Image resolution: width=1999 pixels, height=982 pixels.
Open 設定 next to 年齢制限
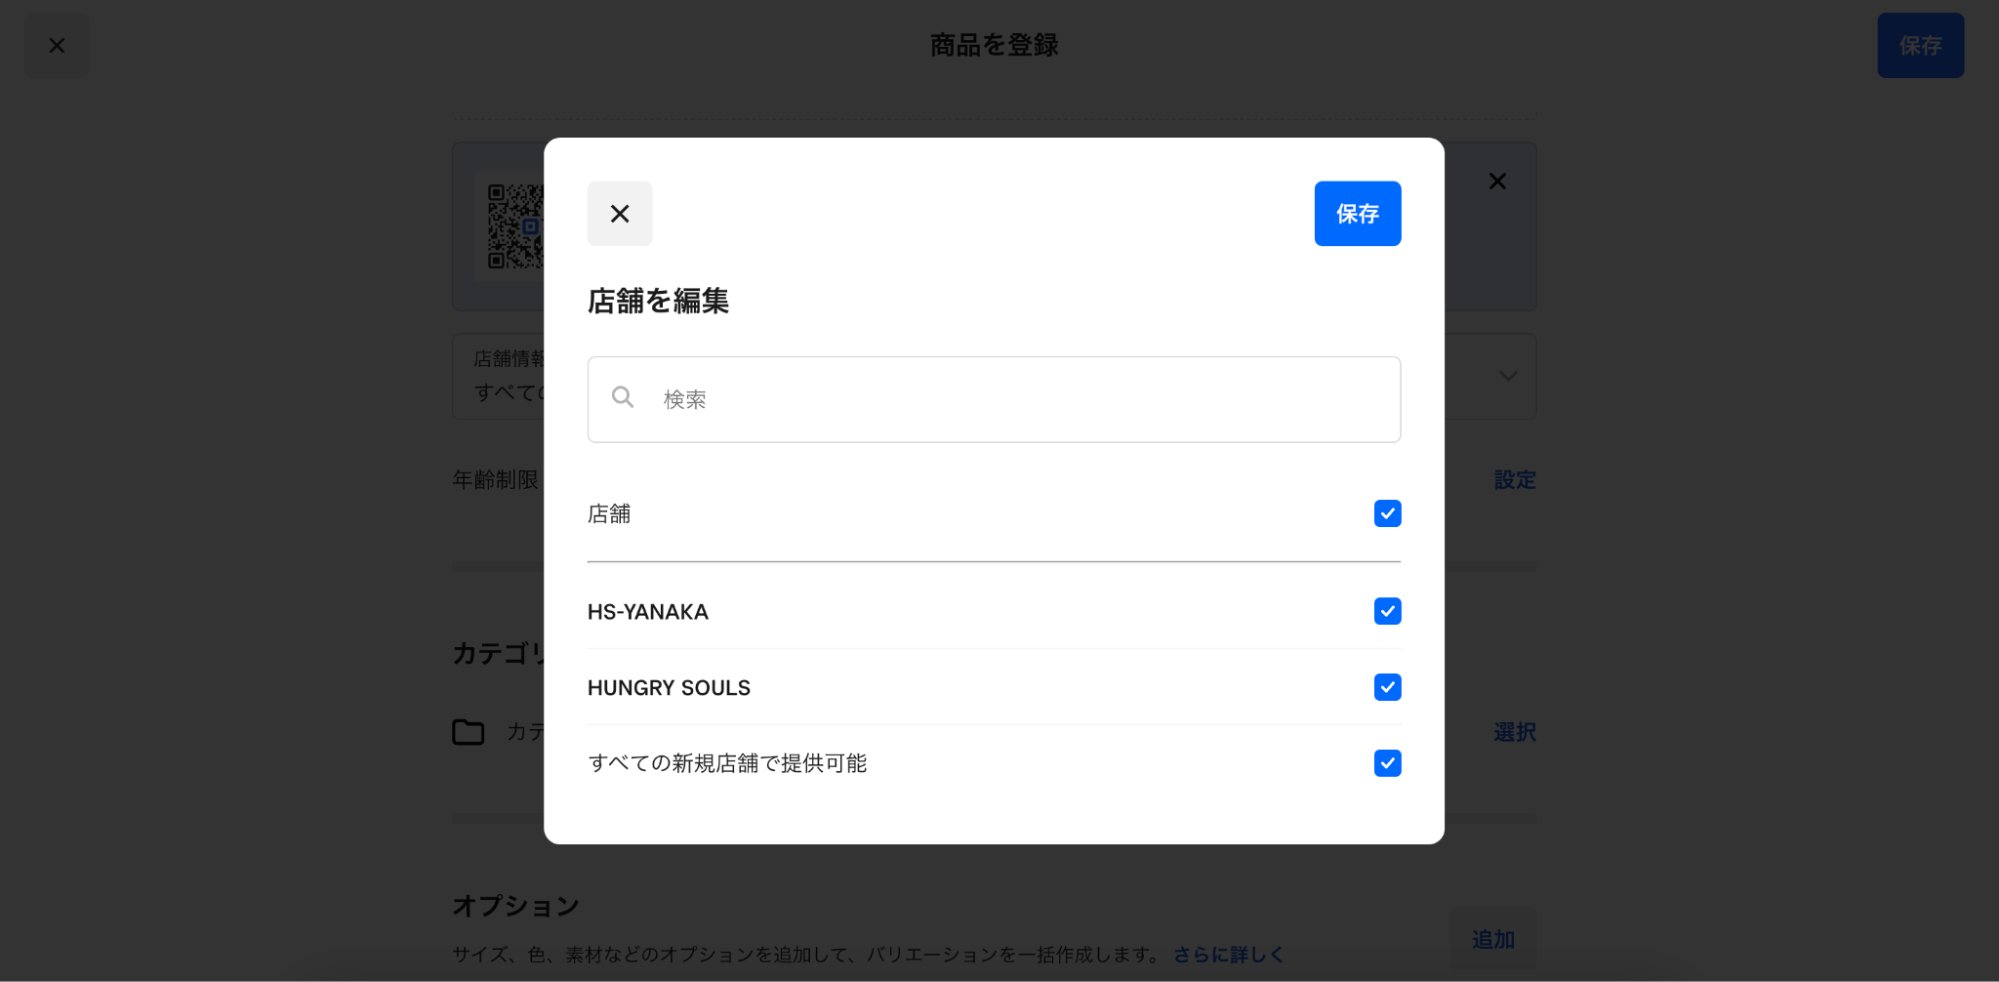[x=1514, y=480]
